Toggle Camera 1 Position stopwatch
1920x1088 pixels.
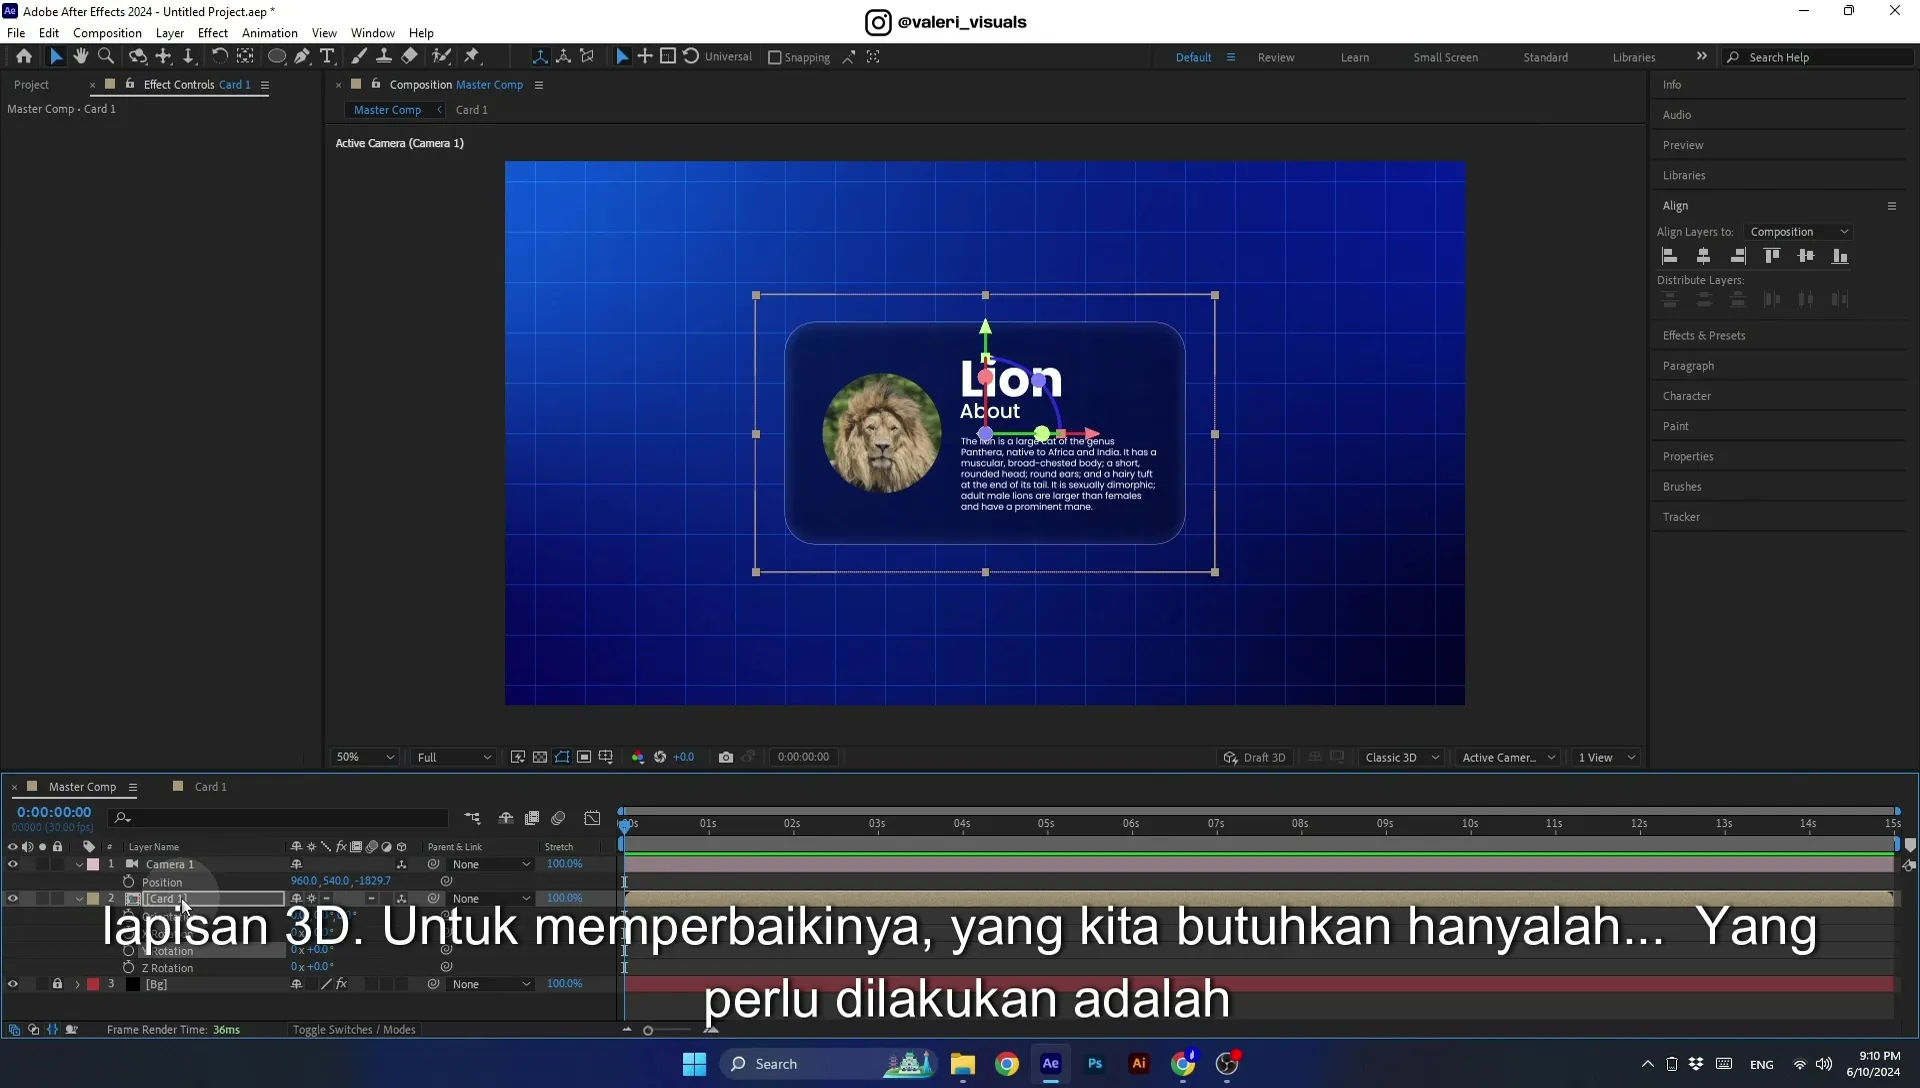(129, 882)
